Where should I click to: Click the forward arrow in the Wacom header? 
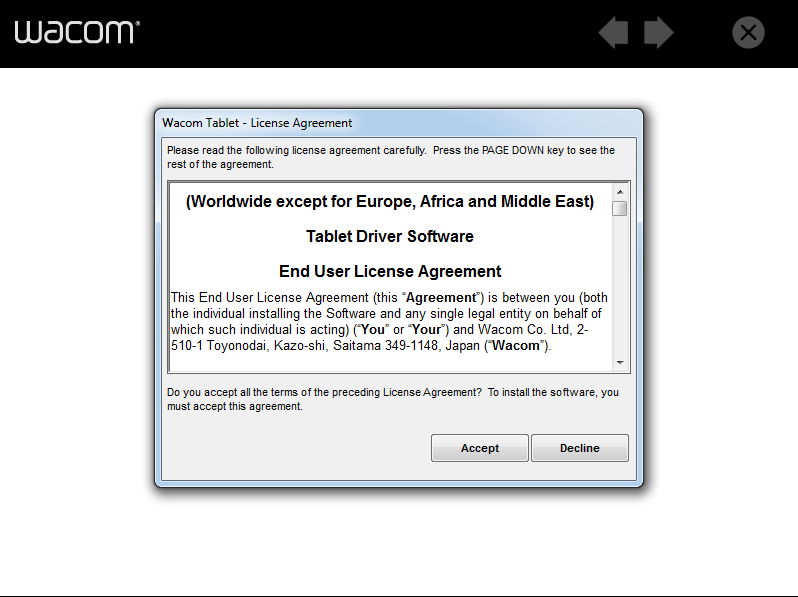(x=659, y=32)
